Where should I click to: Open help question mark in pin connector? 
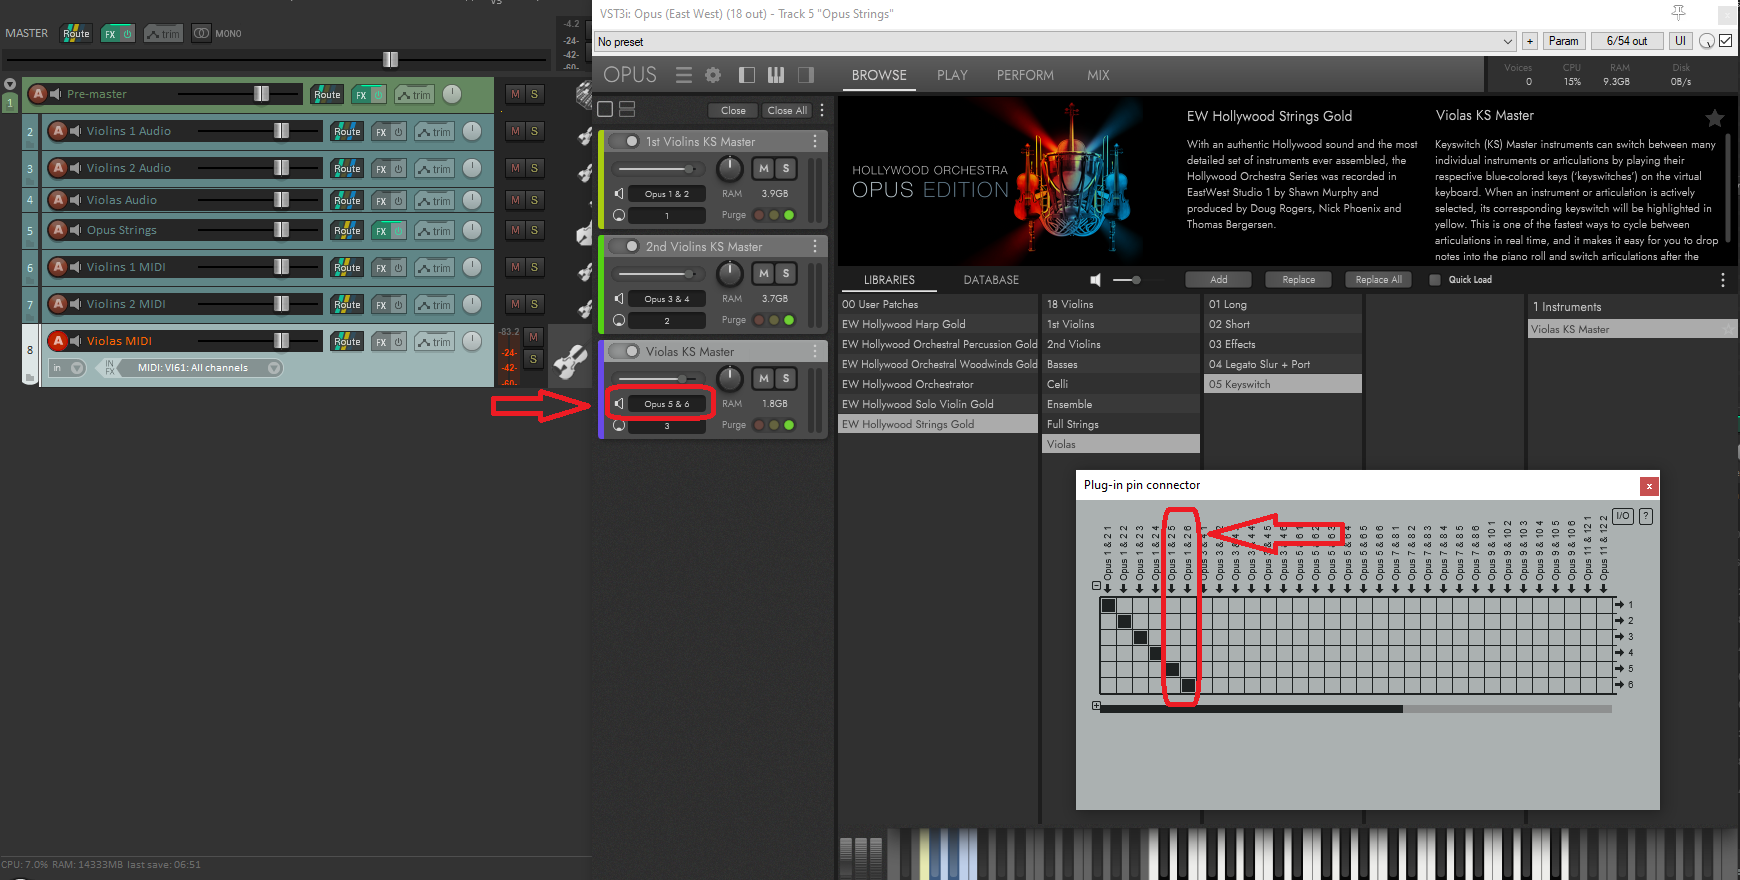coord(1646,516)
